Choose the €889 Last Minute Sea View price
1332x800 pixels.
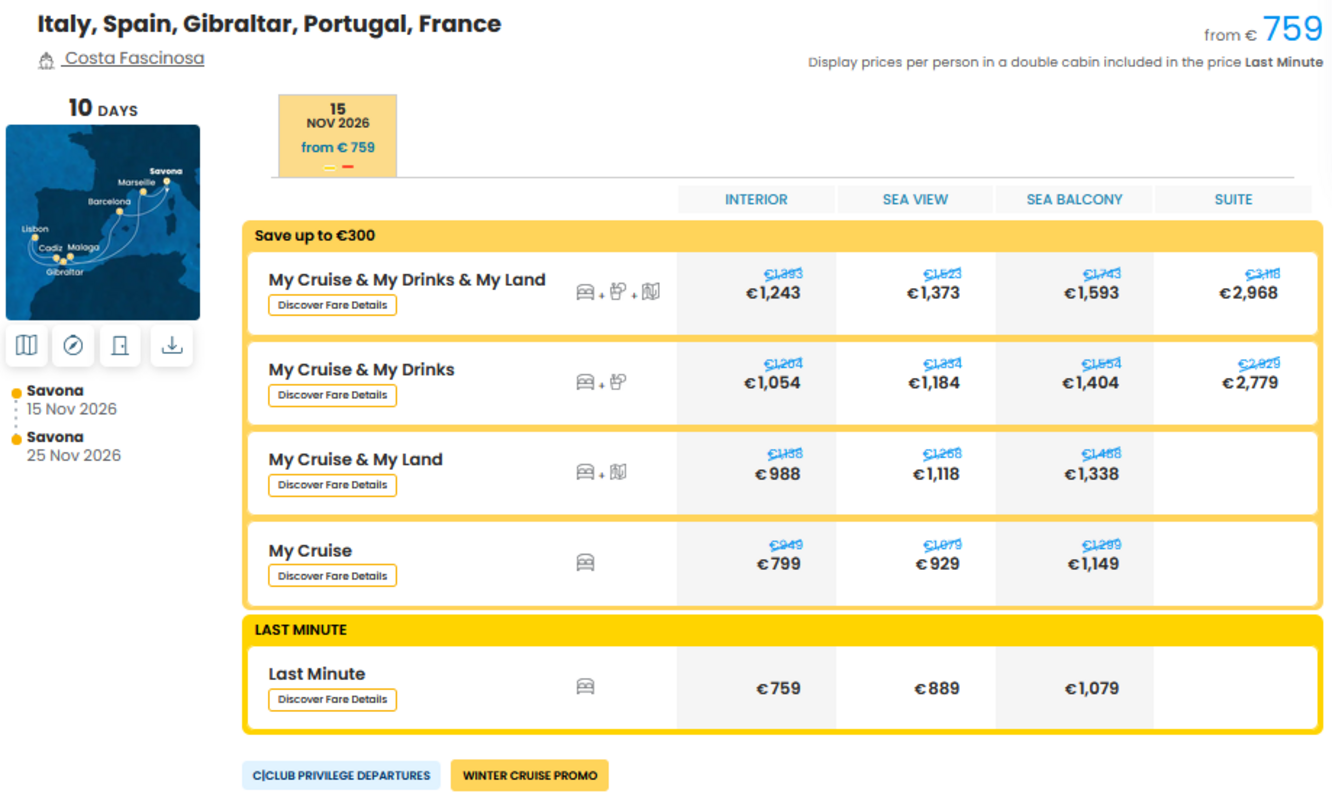tap(937, 688)
